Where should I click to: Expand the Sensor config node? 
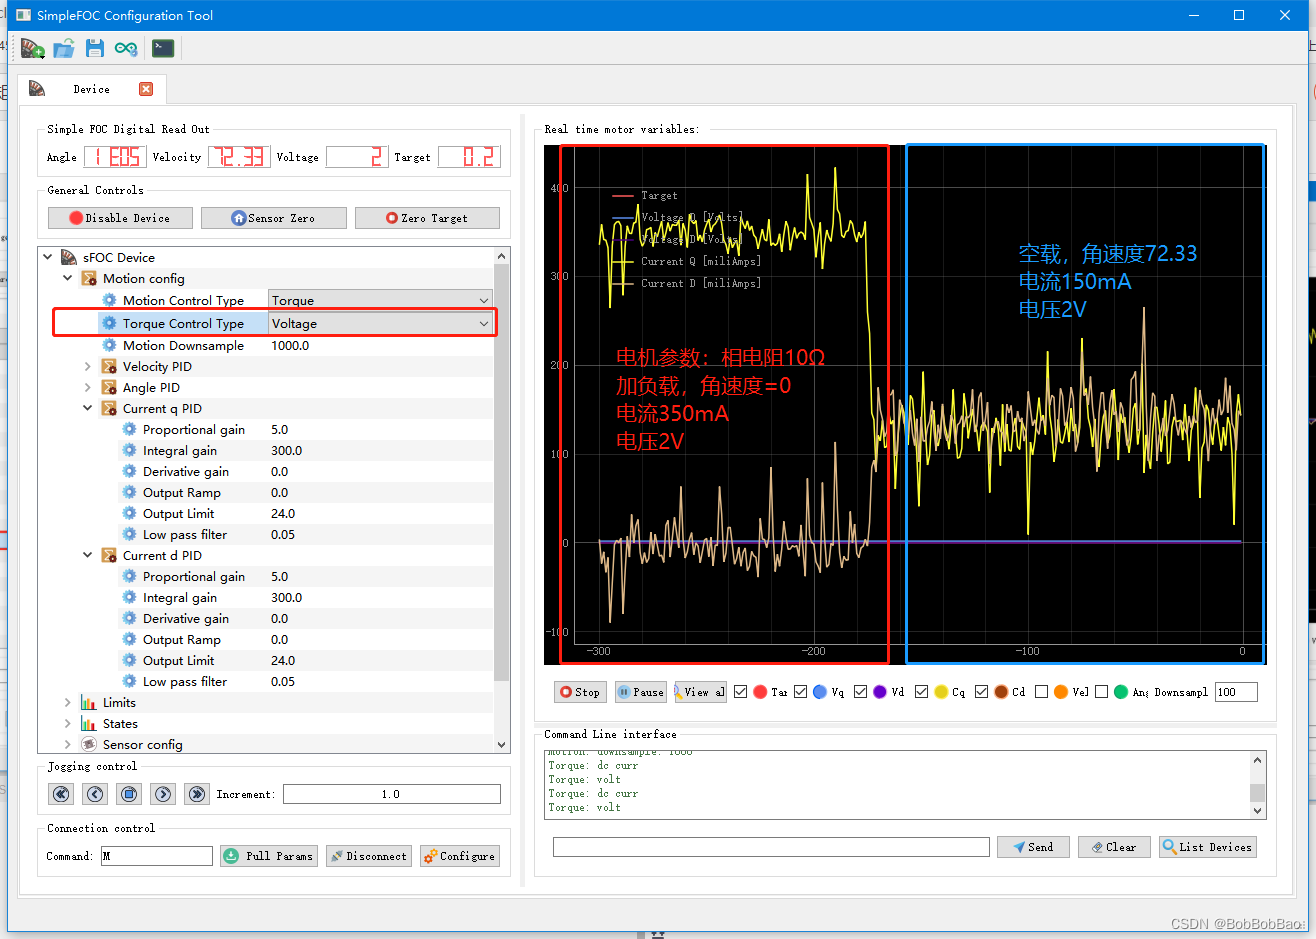click(68, 744)
